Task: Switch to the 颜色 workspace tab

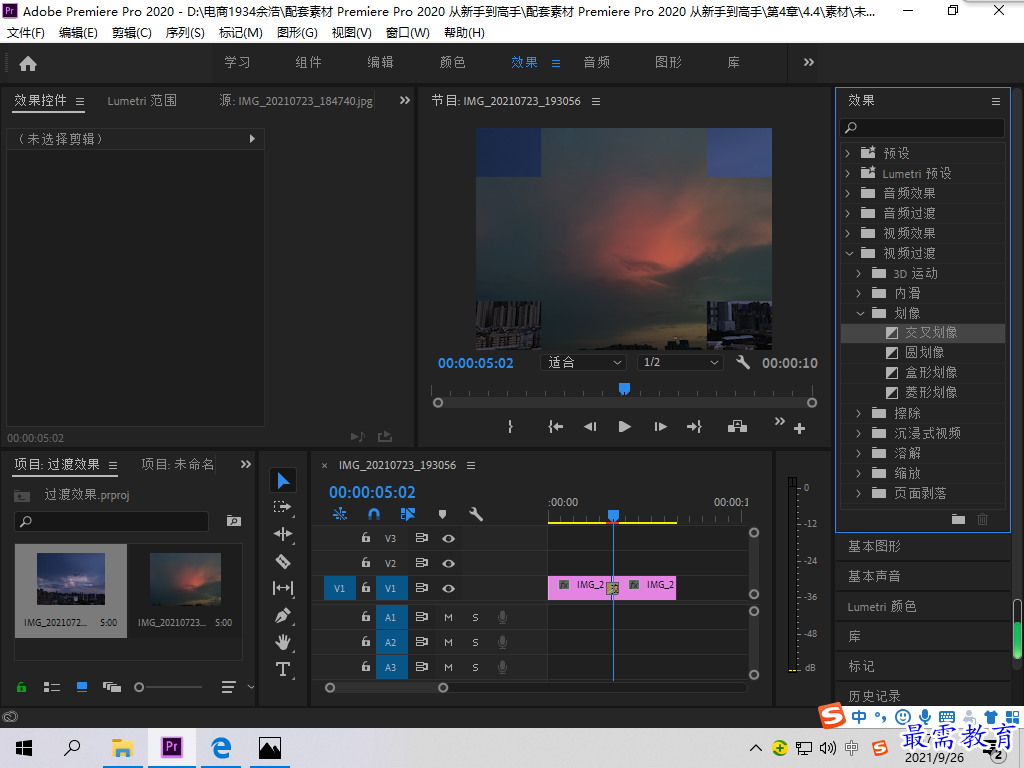Action: tap(453, 63)
